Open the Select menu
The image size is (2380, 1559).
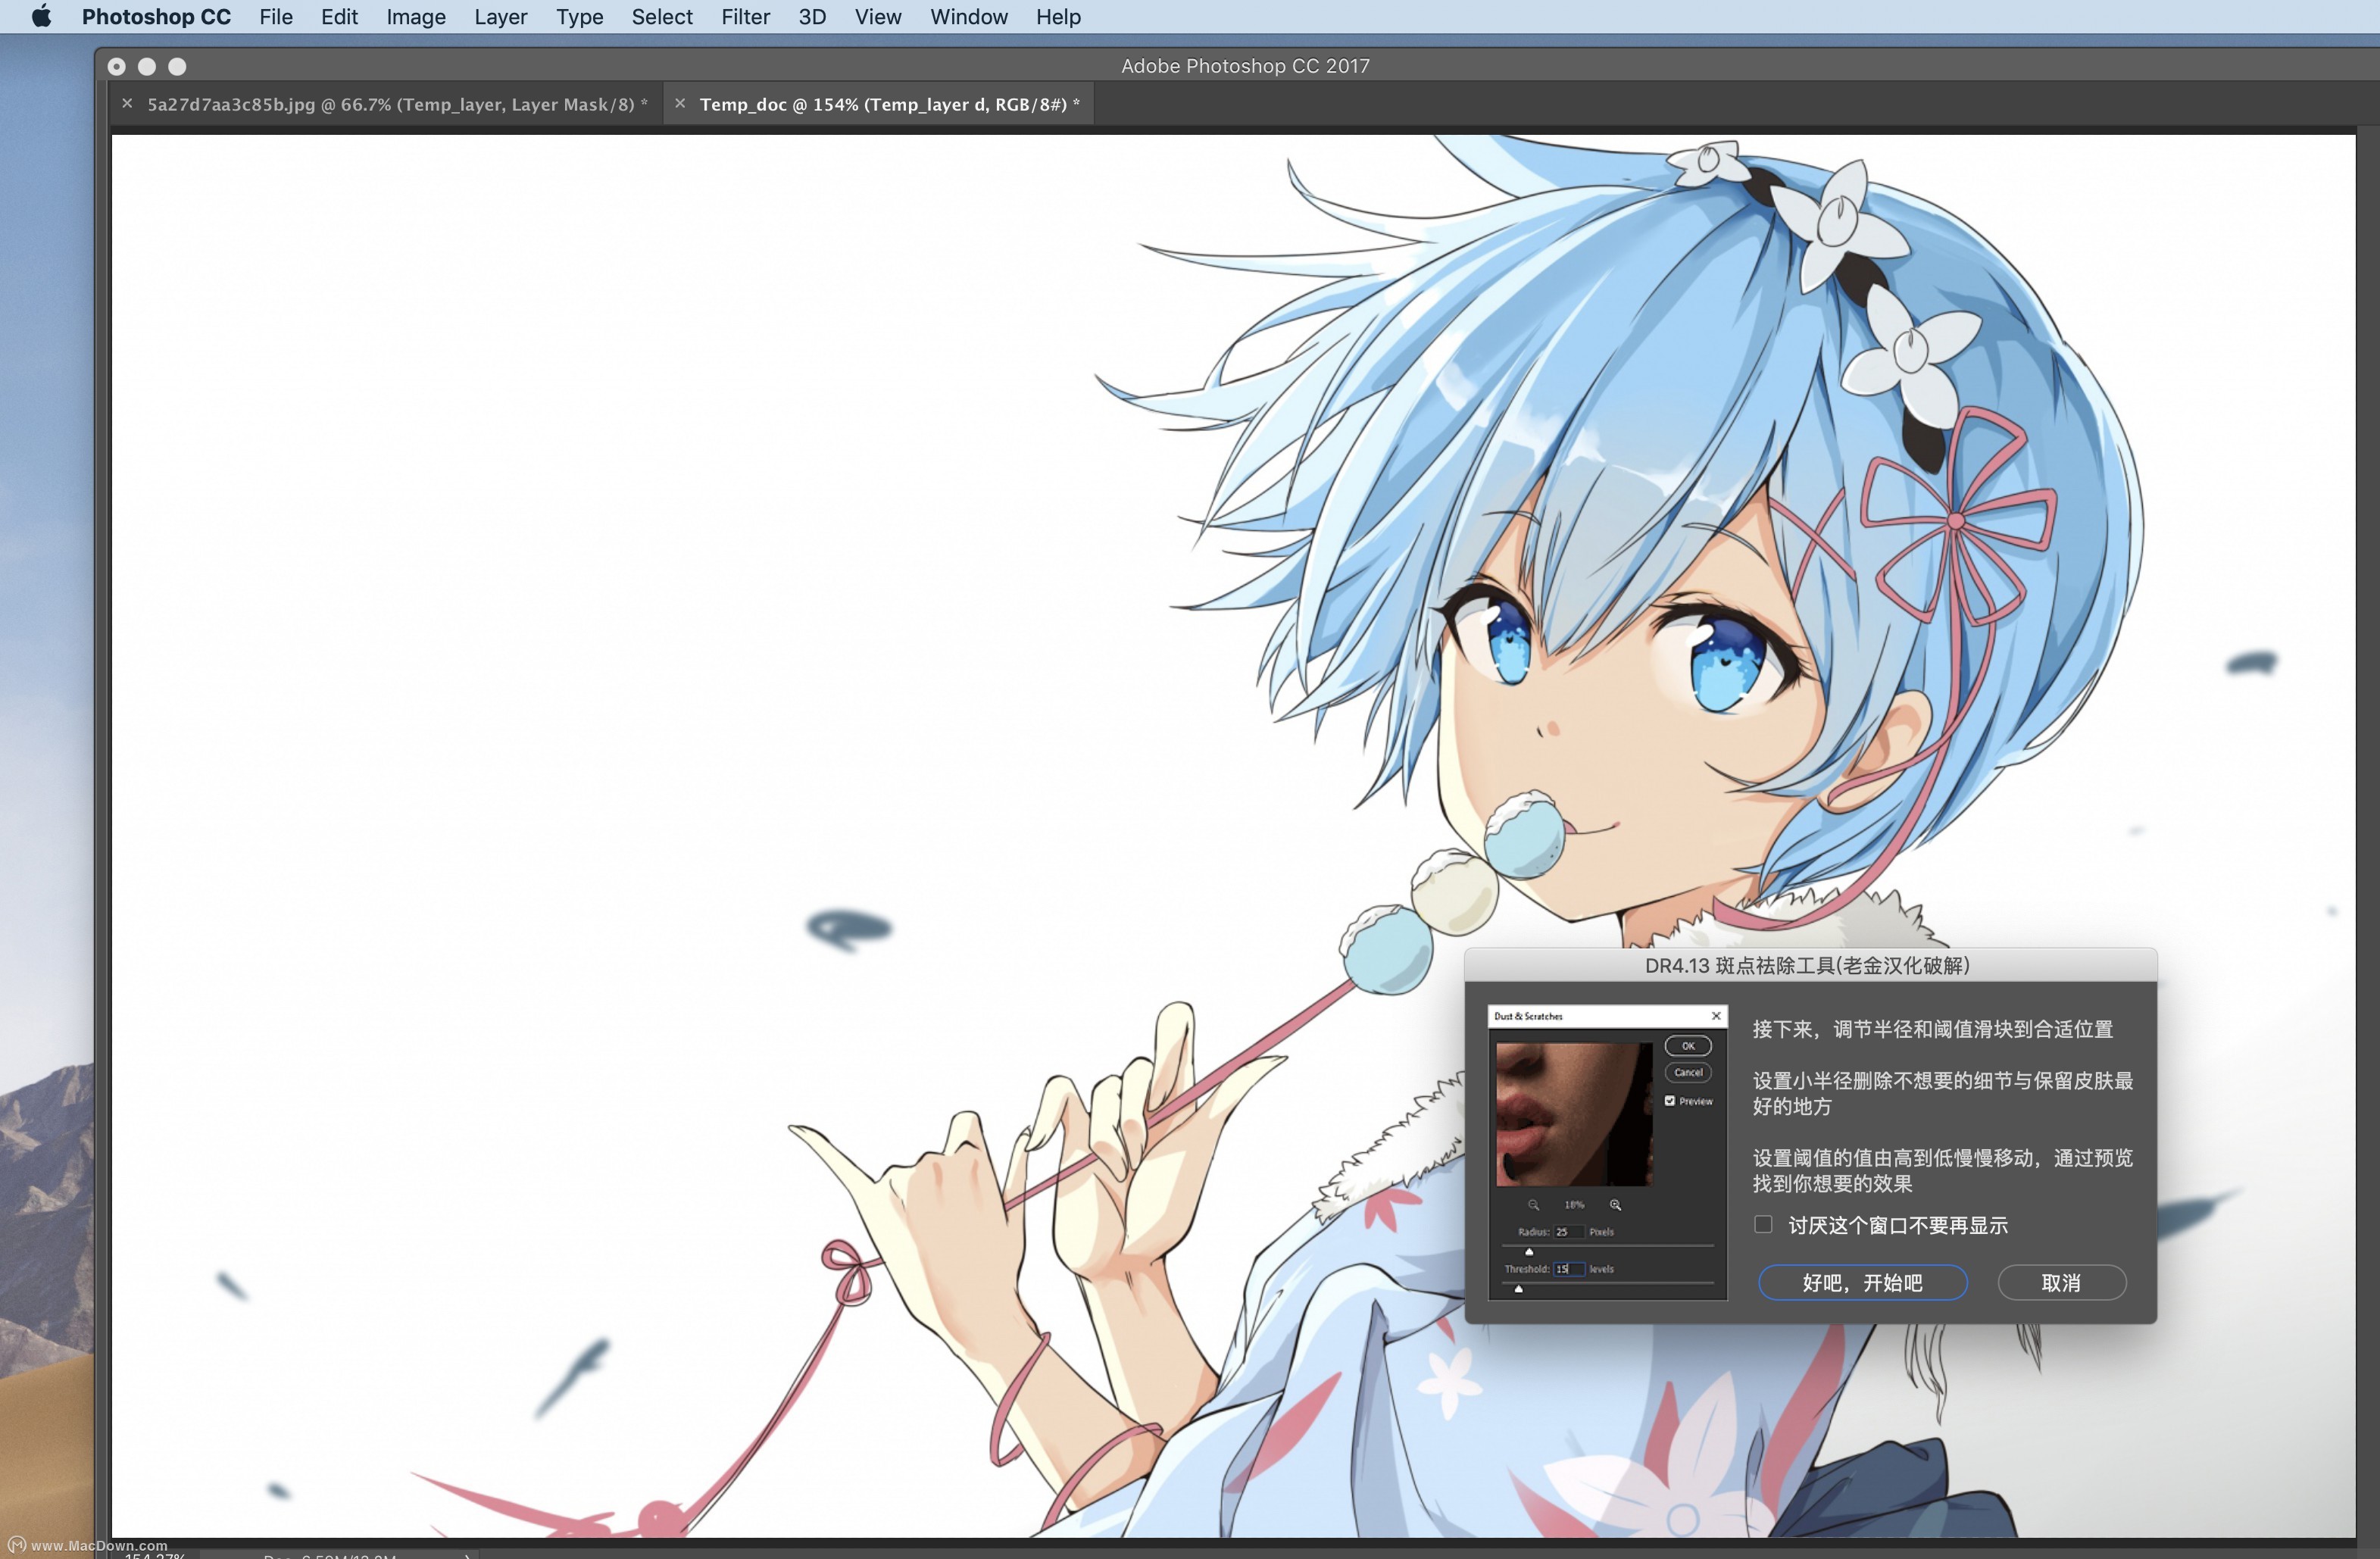[661, 17]
